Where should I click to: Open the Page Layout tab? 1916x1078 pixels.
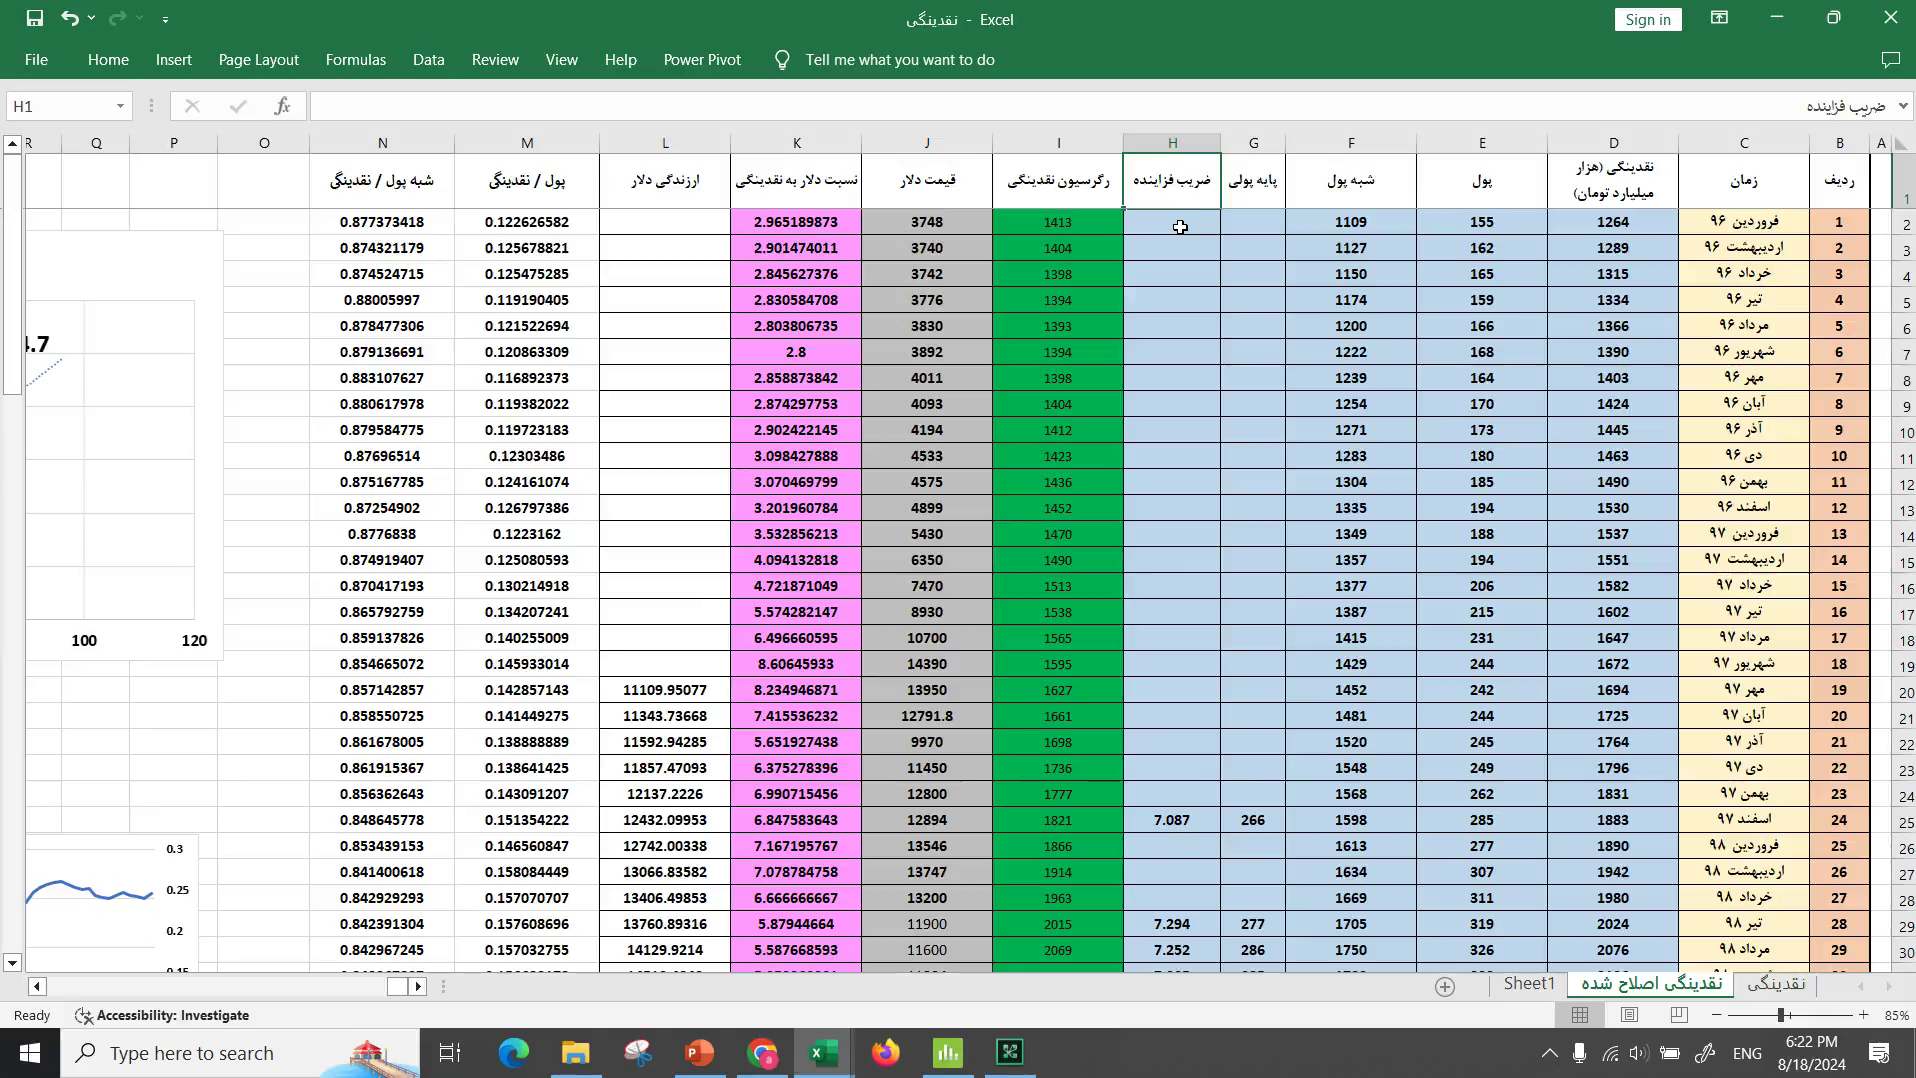tap(259, 60)
